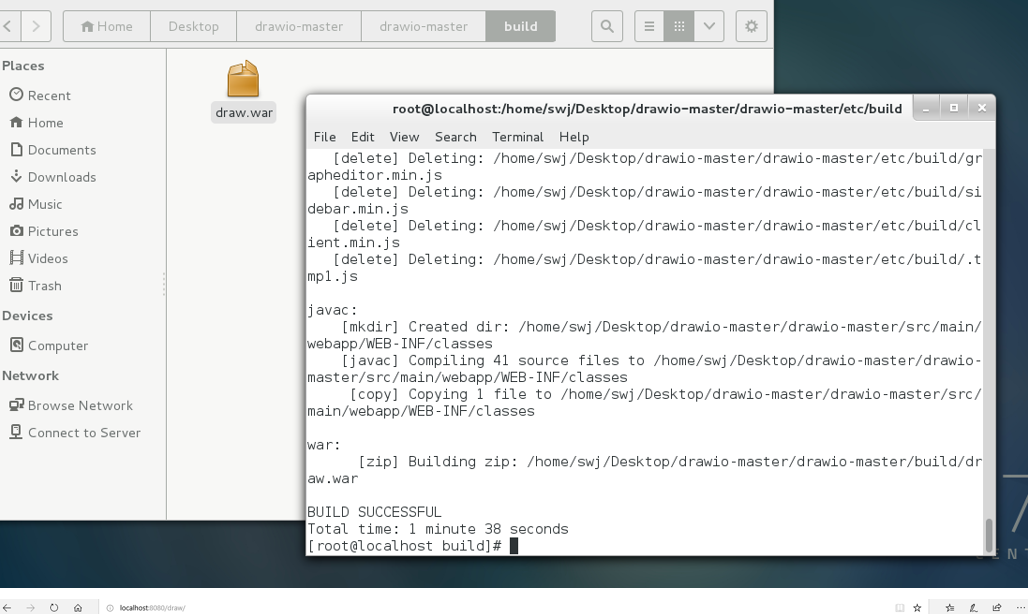Image resolution: width=1028 pixels, height=614 pixels.
Task: Click Browse Network in sidebar
Action: pos(71,405)
